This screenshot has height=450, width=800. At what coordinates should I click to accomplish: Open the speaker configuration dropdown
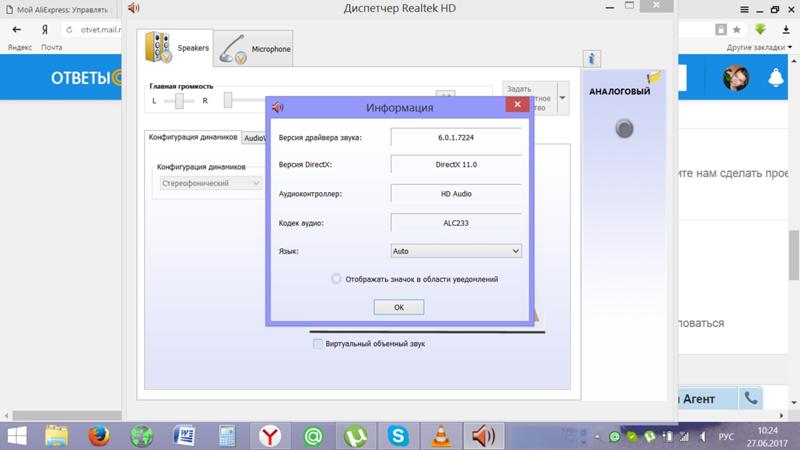[x=211, y=184]
